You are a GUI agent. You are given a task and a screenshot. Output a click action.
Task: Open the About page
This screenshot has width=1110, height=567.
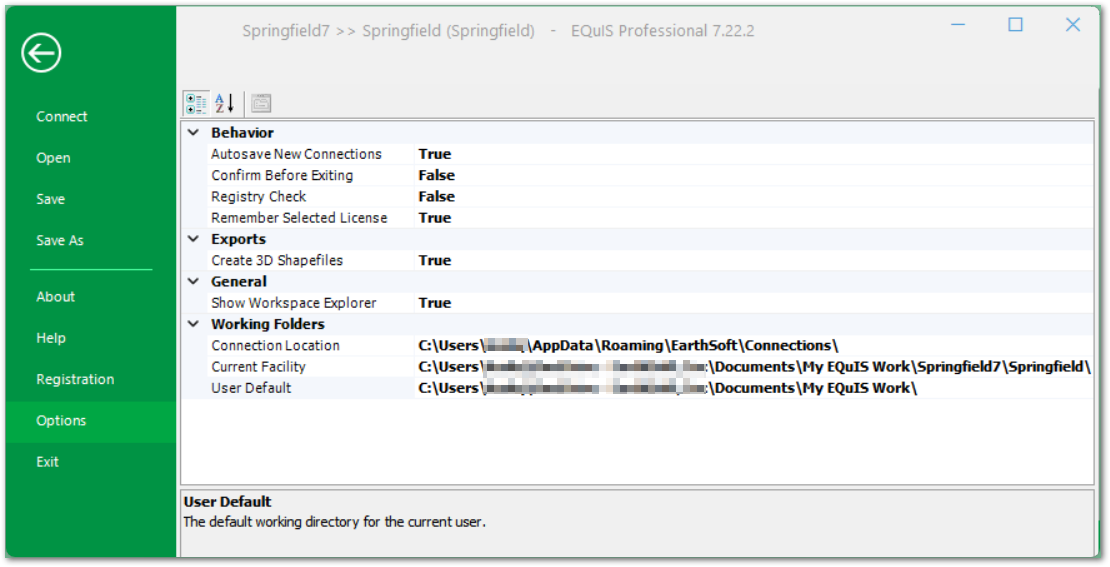56,297
